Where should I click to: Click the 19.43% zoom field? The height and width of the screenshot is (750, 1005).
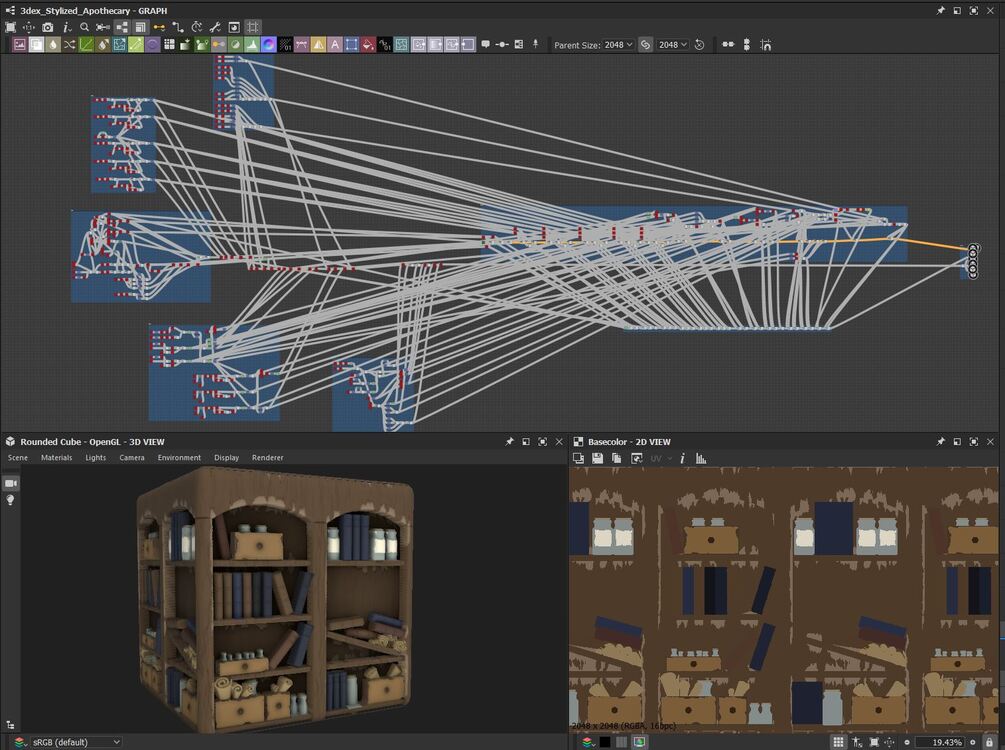coord(940,742)
